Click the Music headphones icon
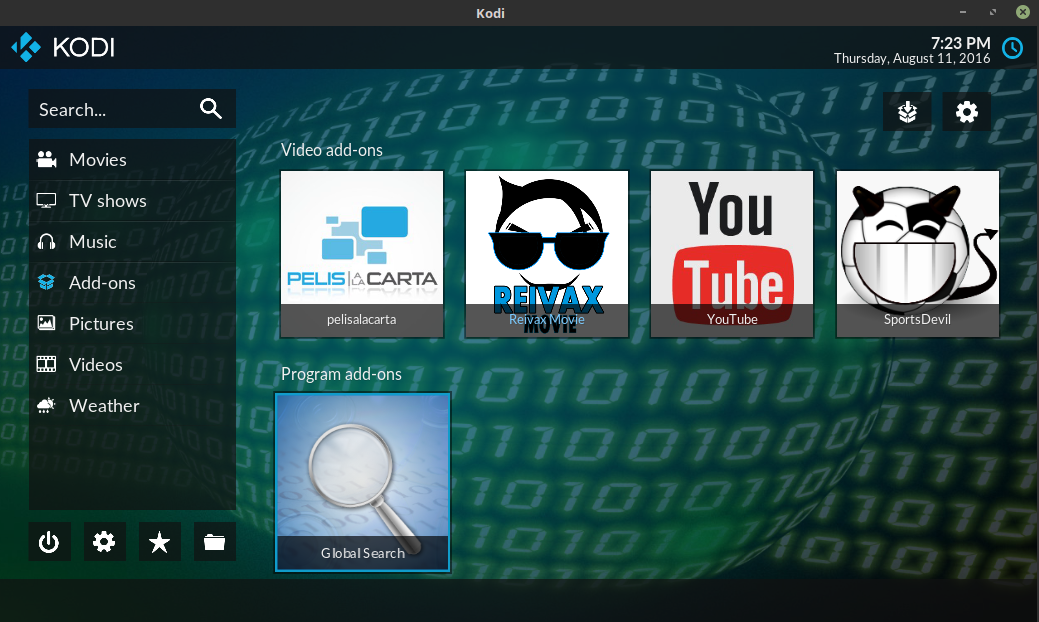 [46, 242]
